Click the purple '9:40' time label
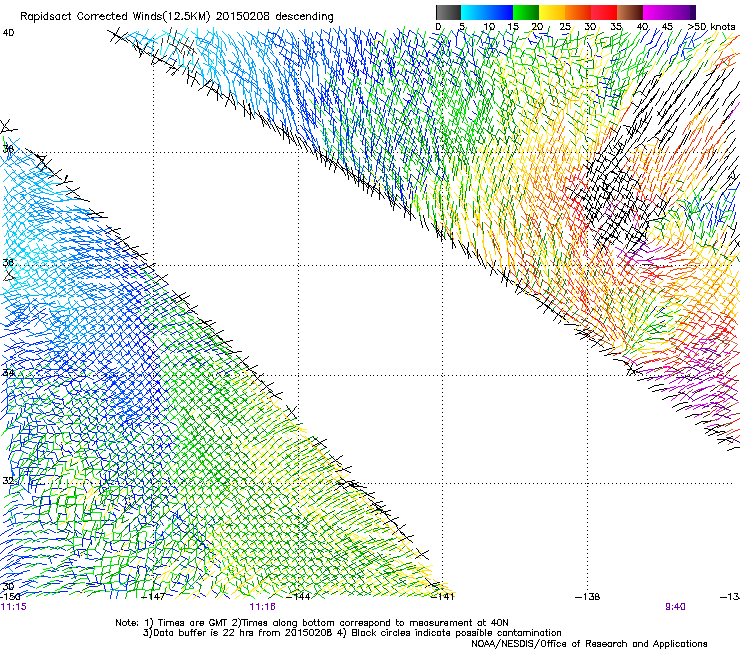740x650 pixels. click(675, 607)
